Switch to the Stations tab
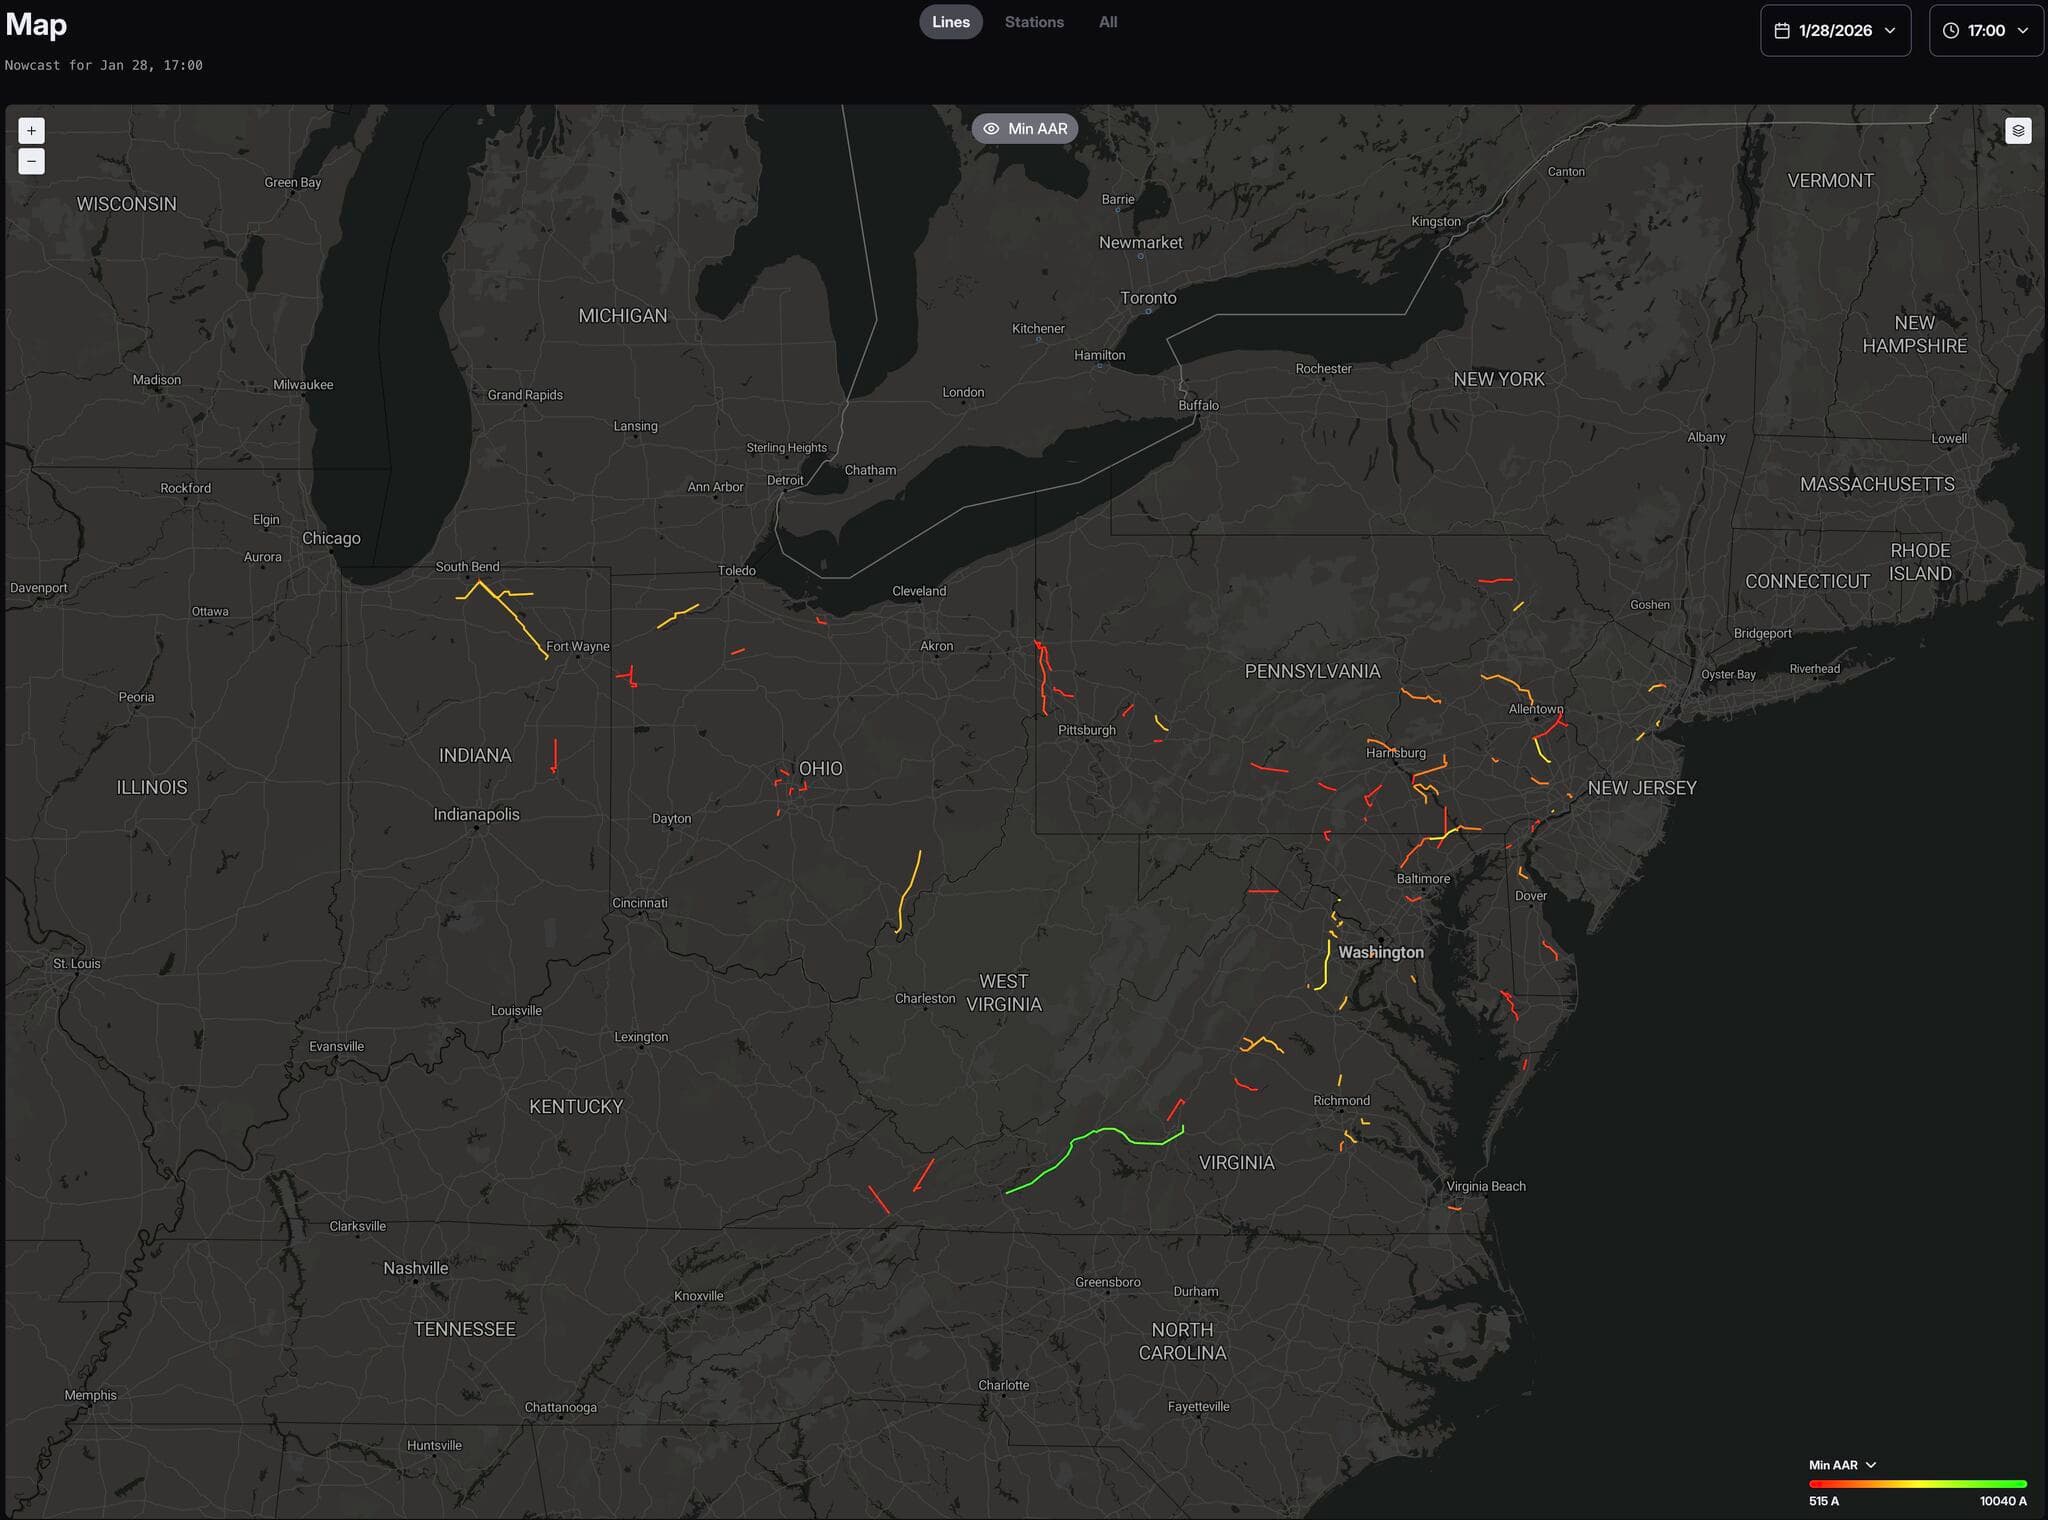2048x1520 pixels. (1034, 22)
